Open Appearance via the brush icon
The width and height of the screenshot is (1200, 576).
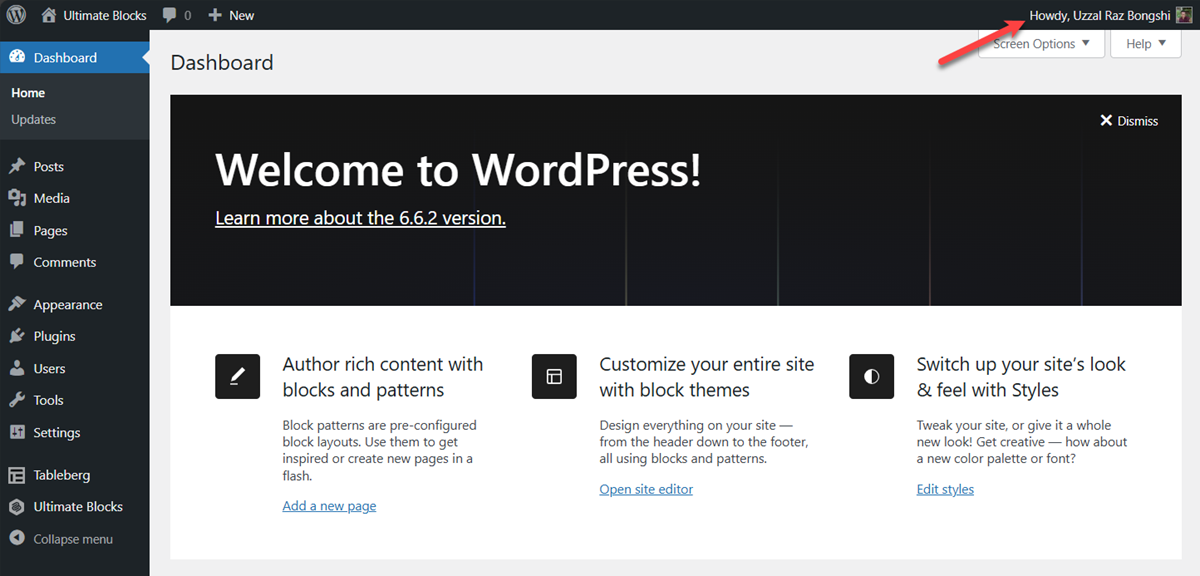(20, 304)
